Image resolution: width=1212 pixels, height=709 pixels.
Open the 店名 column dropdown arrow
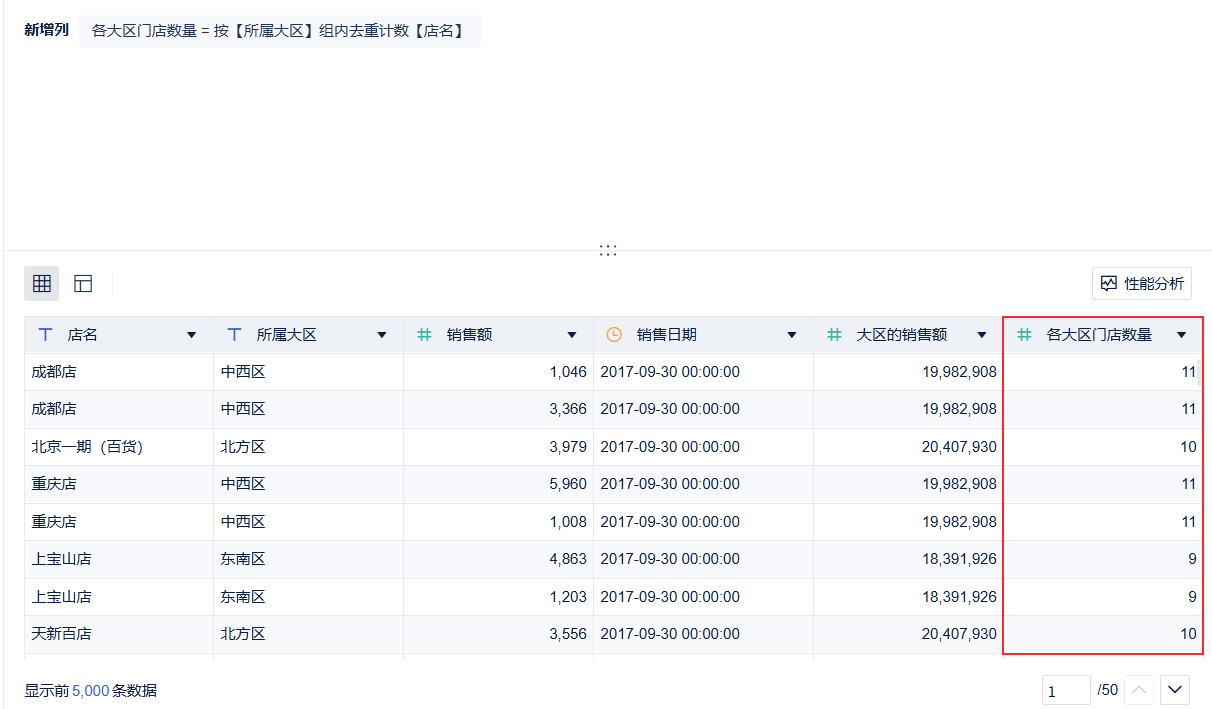(x=192, y=335)
